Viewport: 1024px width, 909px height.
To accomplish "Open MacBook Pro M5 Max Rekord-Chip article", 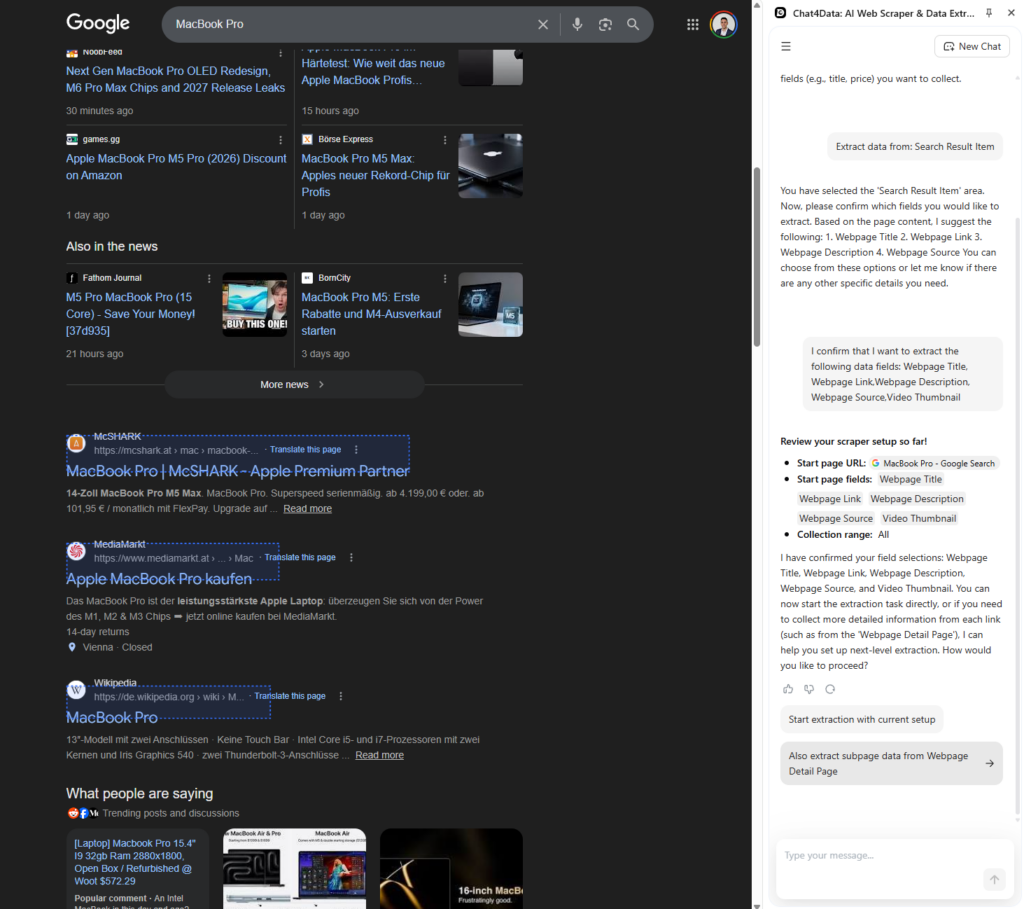I will click(x=376, y=175).
